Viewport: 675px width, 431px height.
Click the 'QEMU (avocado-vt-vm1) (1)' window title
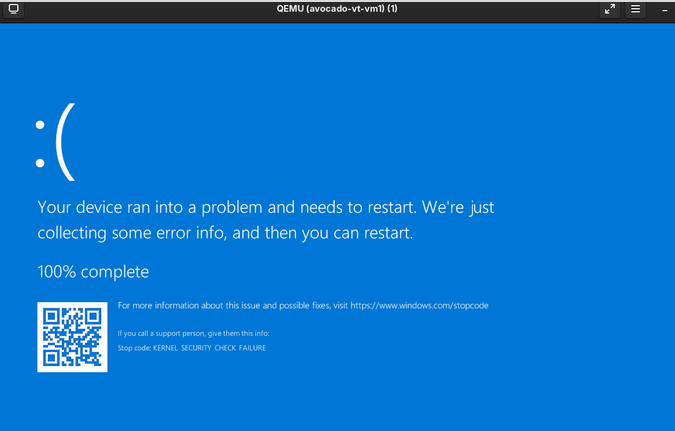[x=337, y=9]
